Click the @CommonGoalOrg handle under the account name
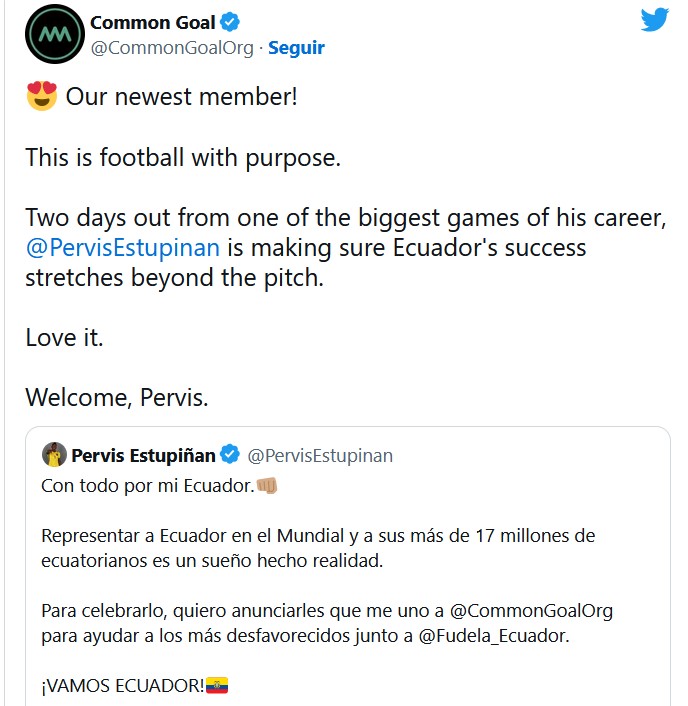The width and height of the screenshot is (688, 706). pyautogui.click(x=174, y=47)
